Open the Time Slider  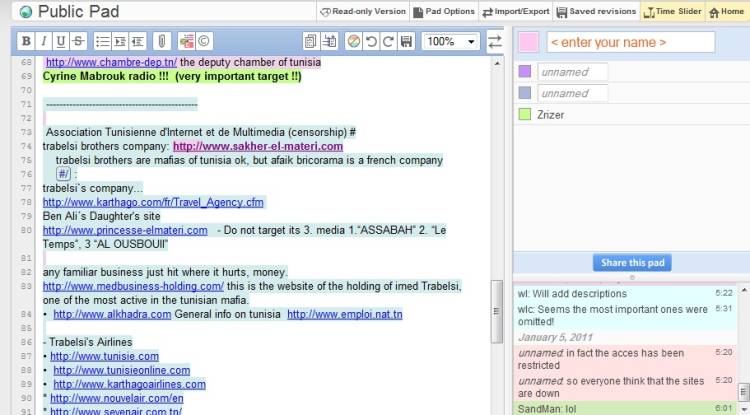(673, 11)
